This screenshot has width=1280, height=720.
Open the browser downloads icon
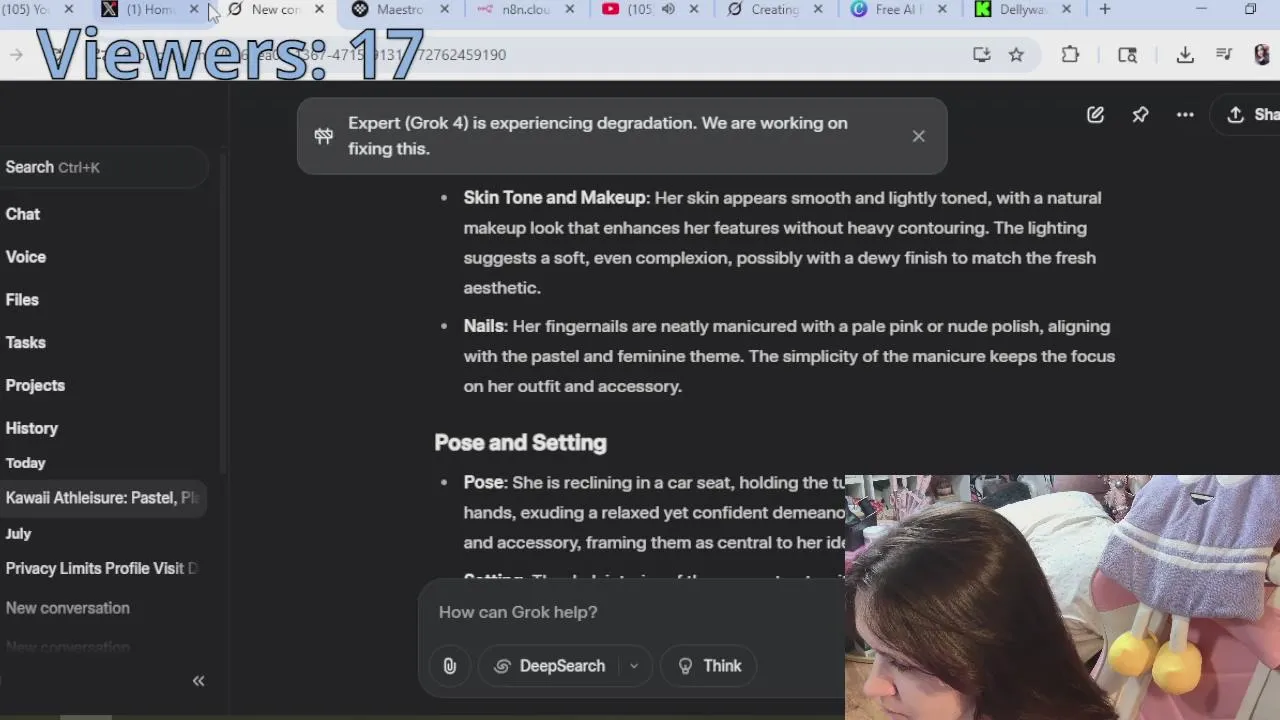tap(1185, 55)
